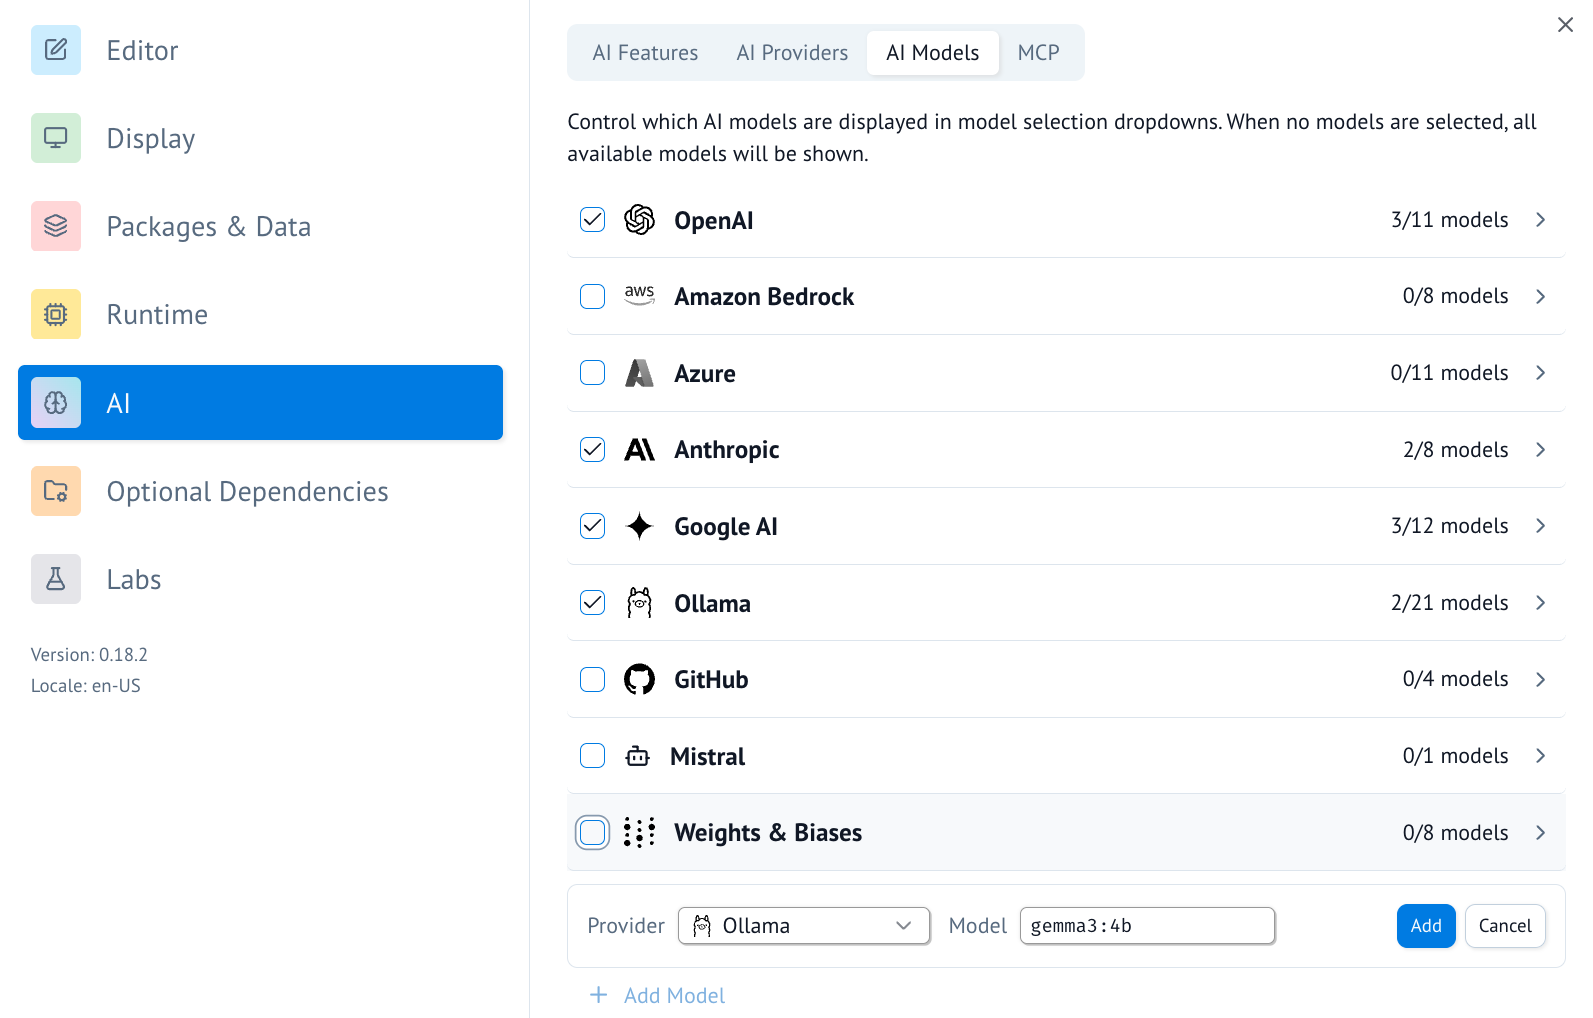Expand the Google AI models chevron
This screenshot has width=1593, height=1018.
(x=1540, y=526)
